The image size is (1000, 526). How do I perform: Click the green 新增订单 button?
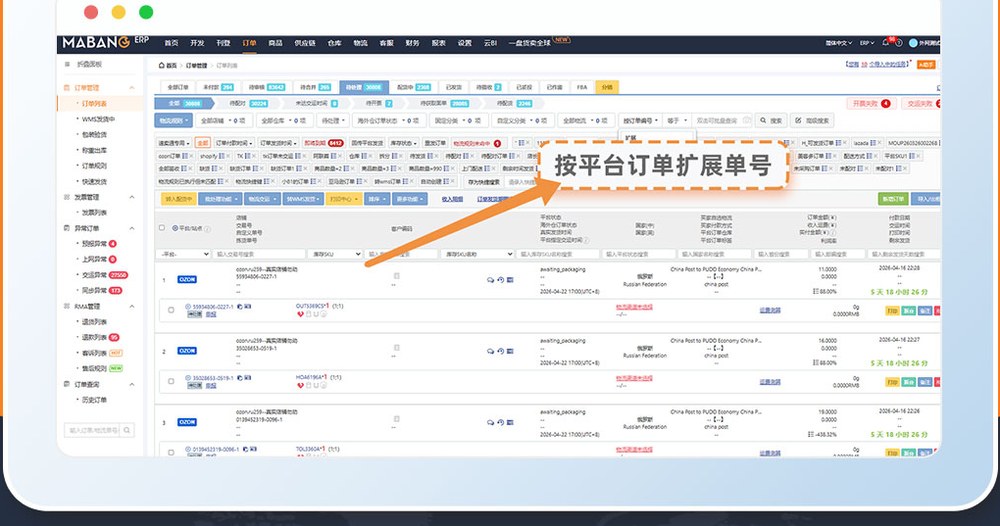pyautogui.click(x=893, y=199)
